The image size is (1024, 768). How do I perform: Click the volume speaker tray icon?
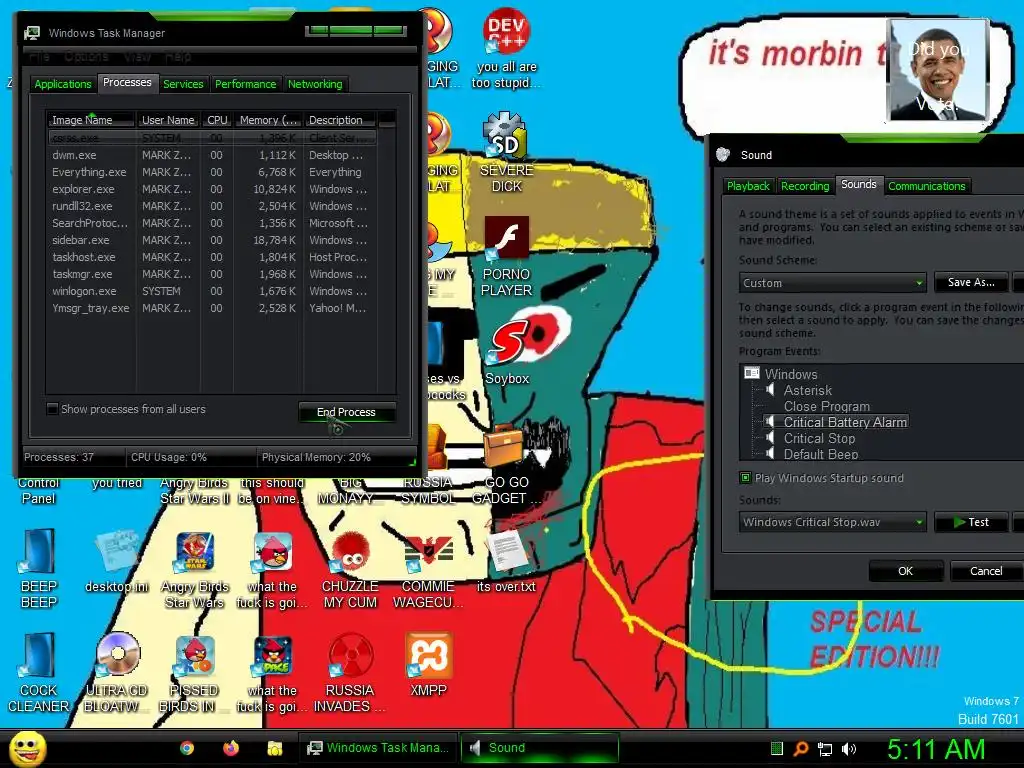pyautogui.click(x=849, y=748)
